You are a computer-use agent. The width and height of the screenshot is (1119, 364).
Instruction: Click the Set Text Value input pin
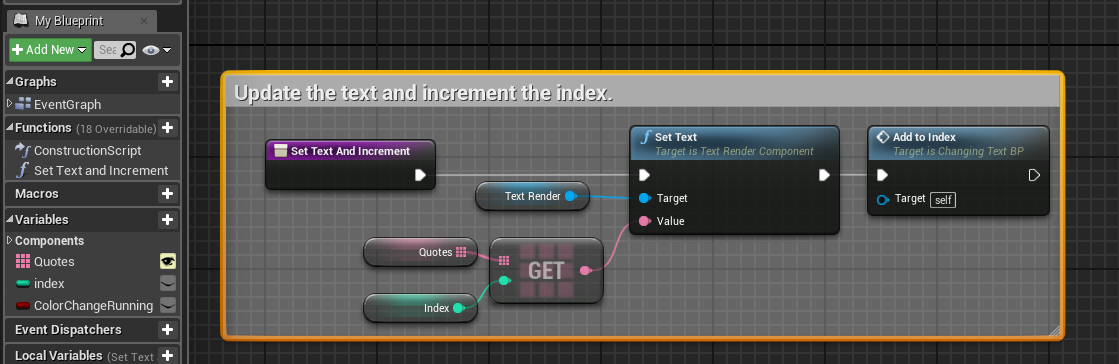coord(644,221)
